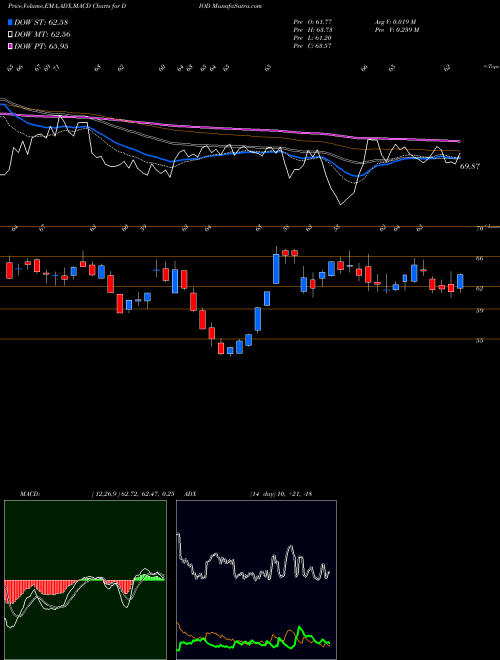Click the 62 price axis label
The image size is (500, 660).
click(x=479, y=289)
